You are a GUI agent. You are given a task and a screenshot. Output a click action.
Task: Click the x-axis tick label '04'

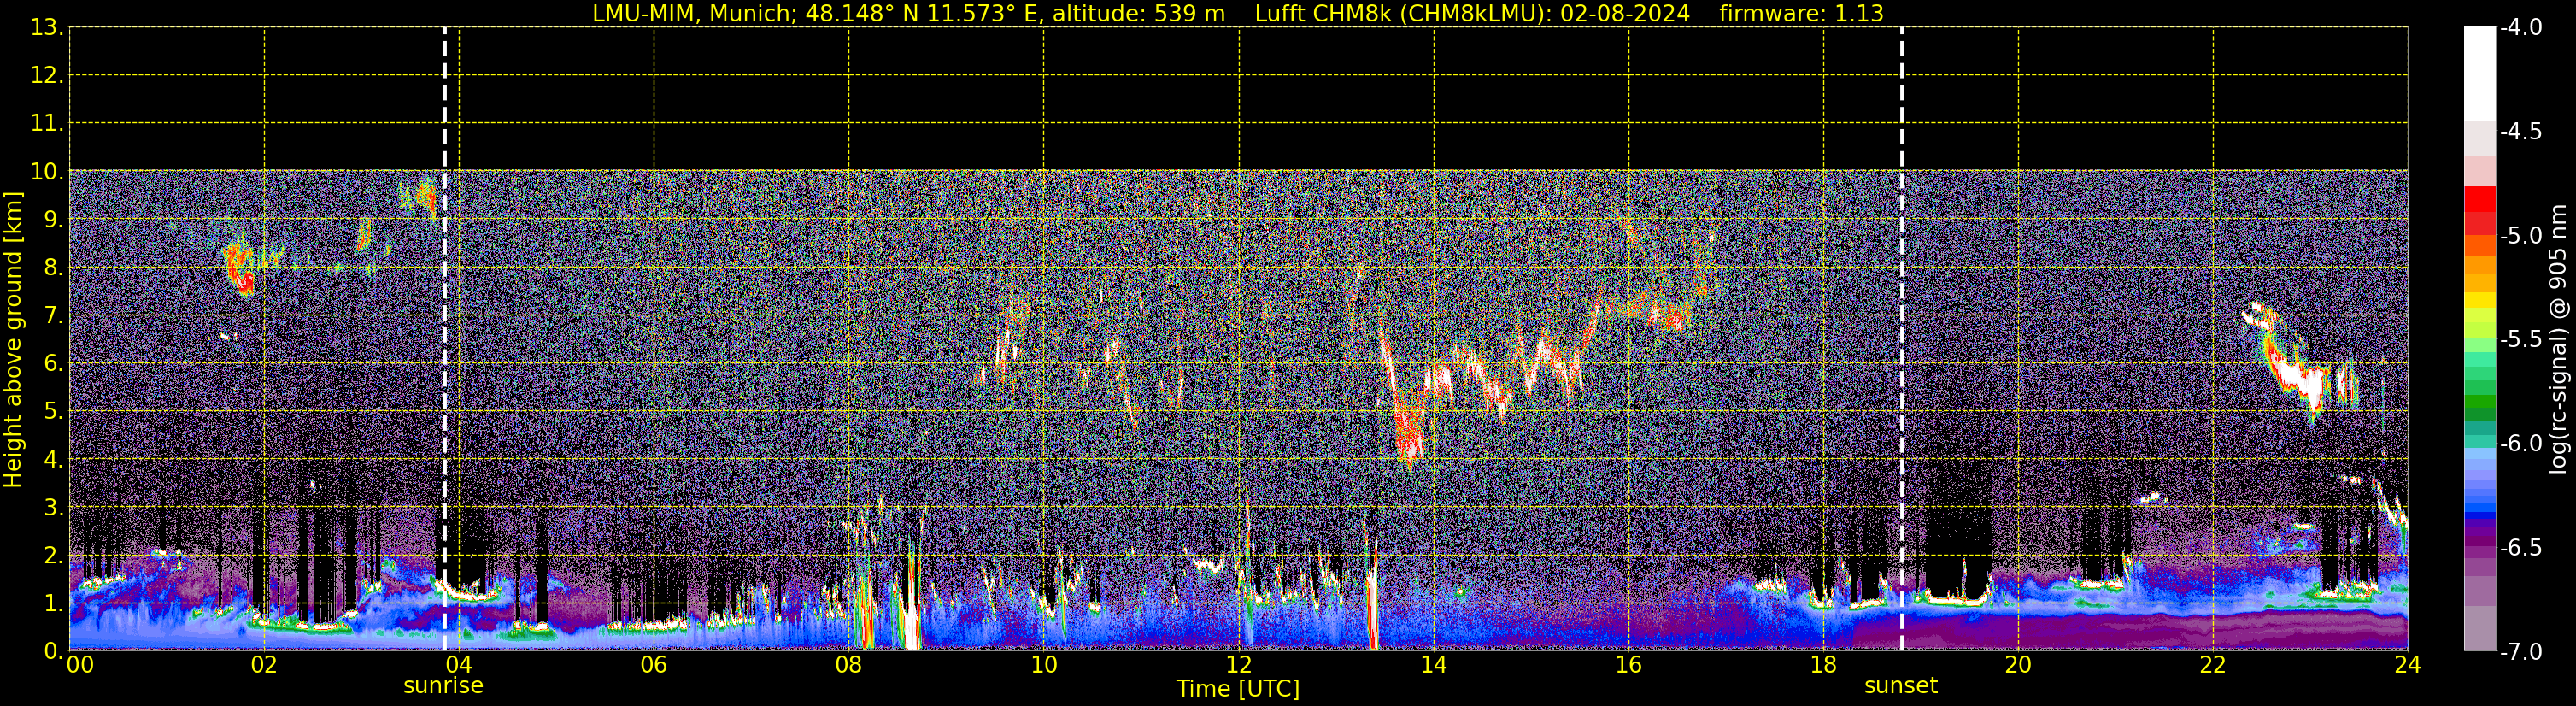click(459, 665)
